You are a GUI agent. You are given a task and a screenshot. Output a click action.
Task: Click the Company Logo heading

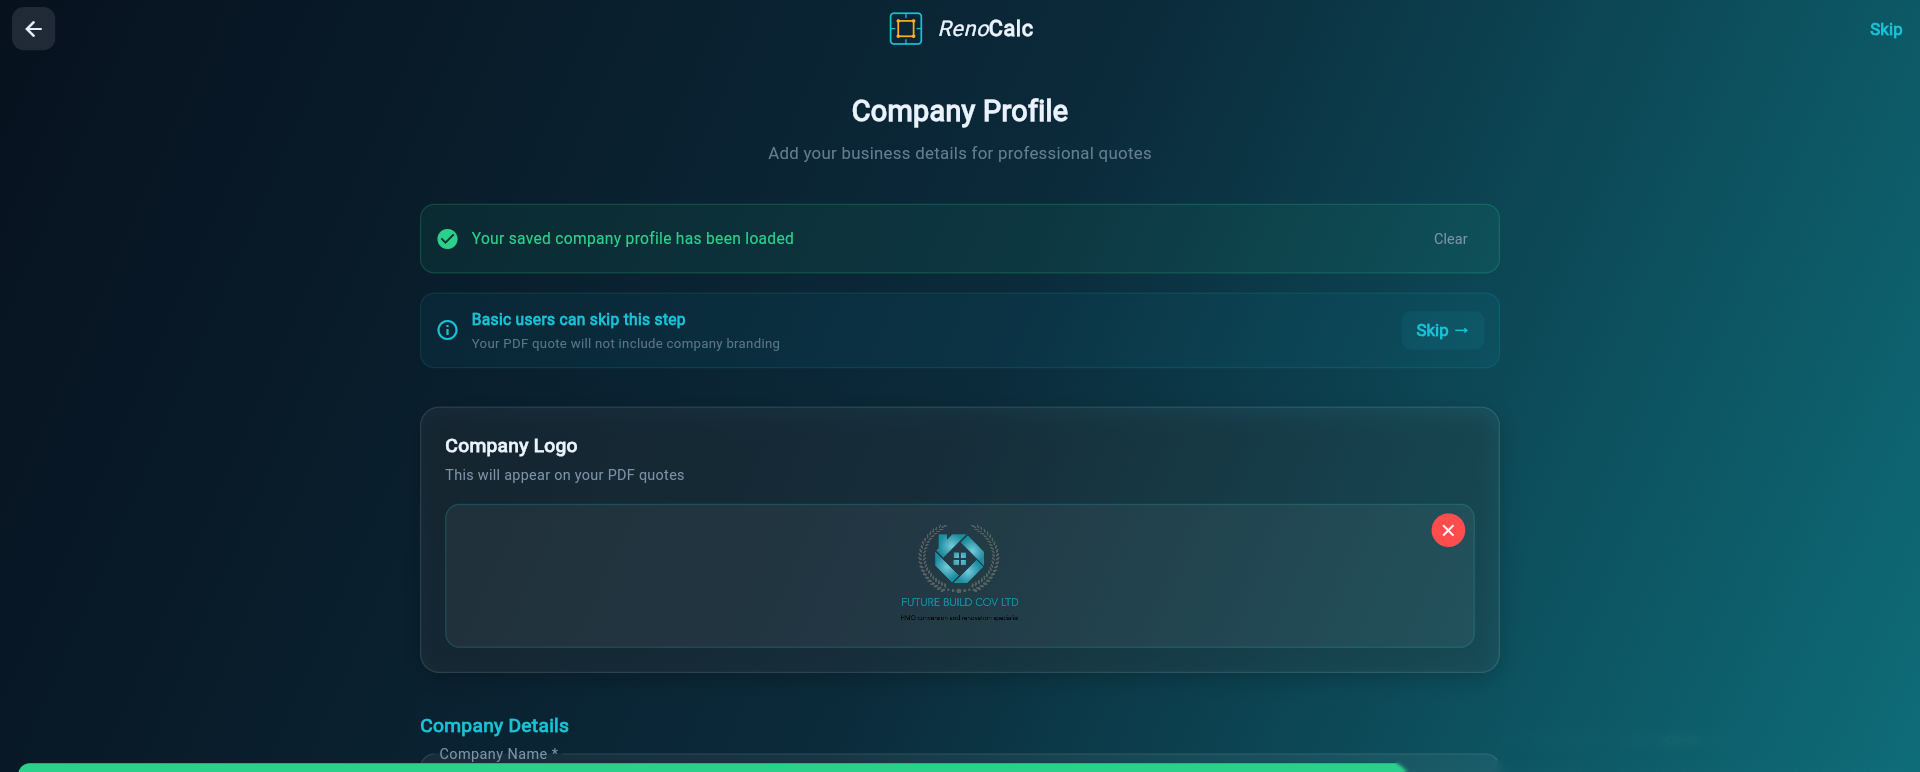click(511, 446)
